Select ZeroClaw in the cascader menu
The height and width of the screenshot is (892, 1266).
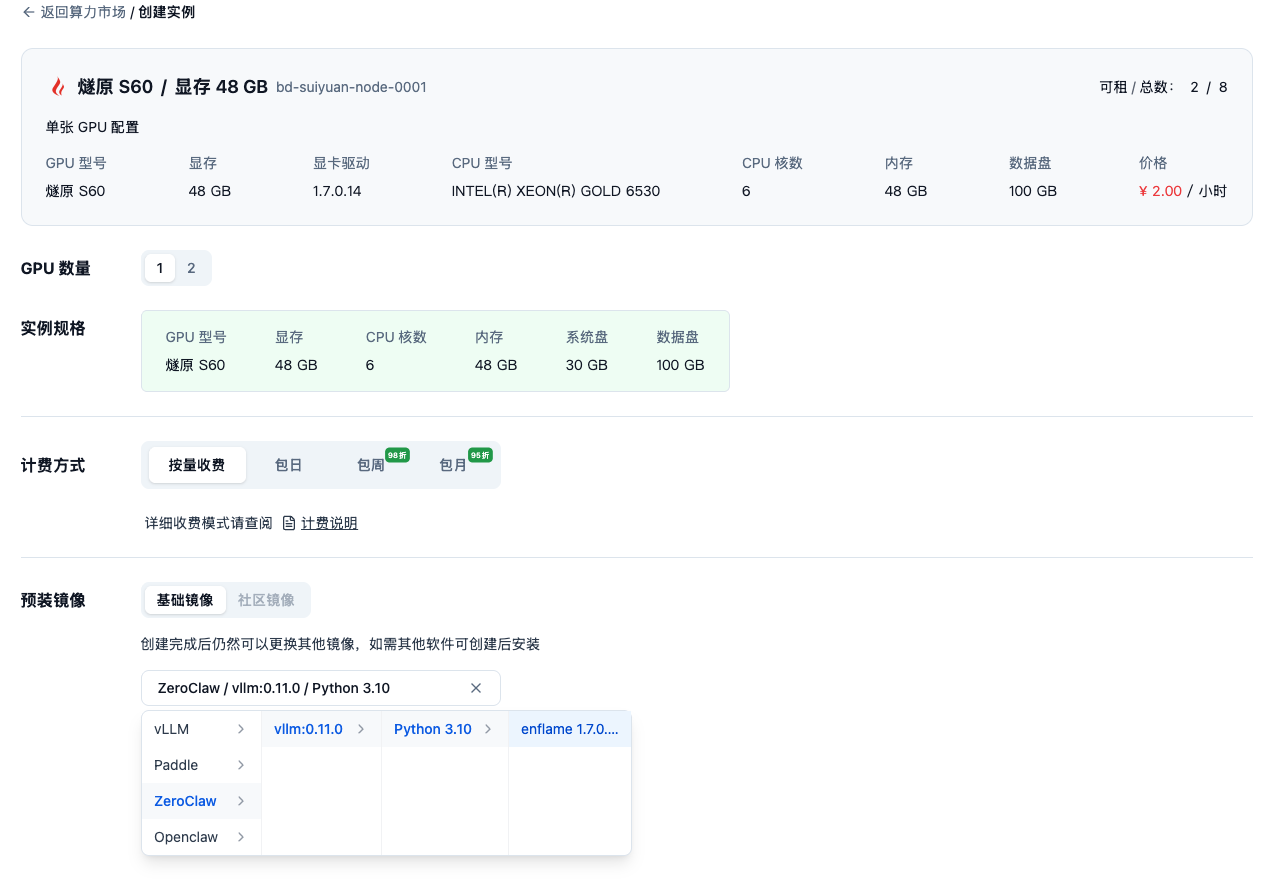(x=201, y=801)
